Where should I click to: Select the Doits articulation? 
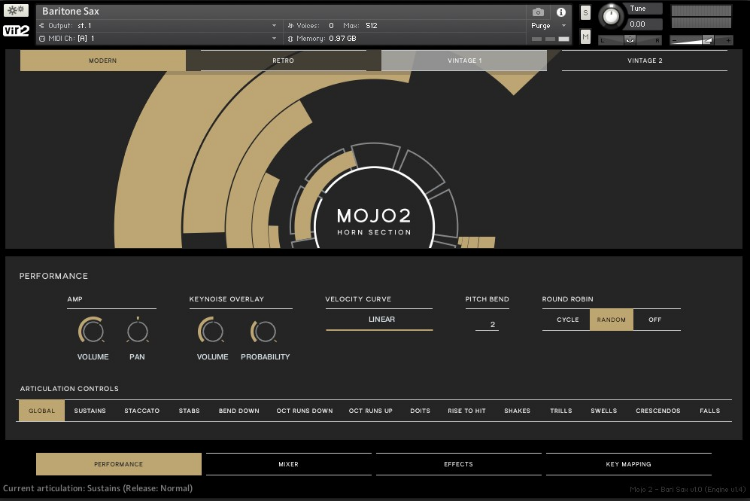(420, 410)
